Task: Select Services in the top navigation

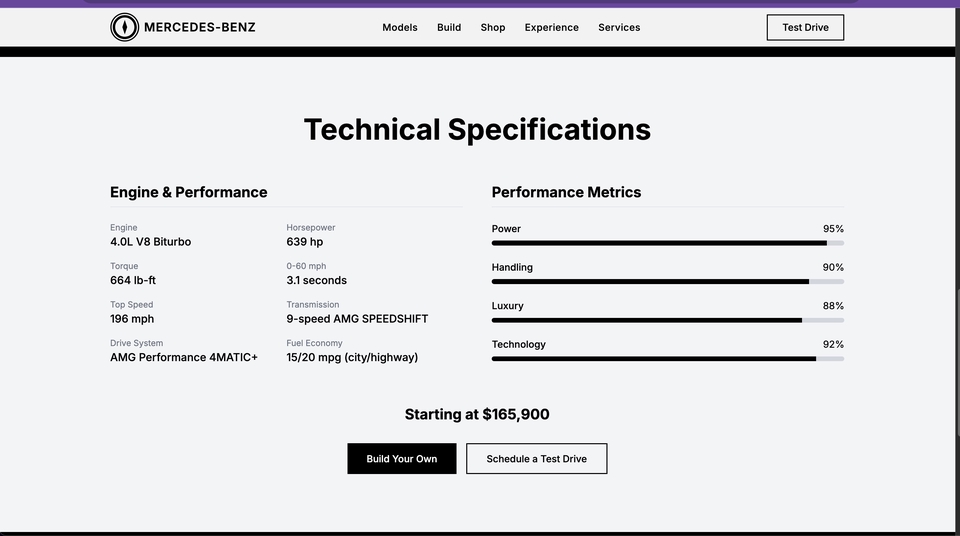Action: [x=619, y=28]
